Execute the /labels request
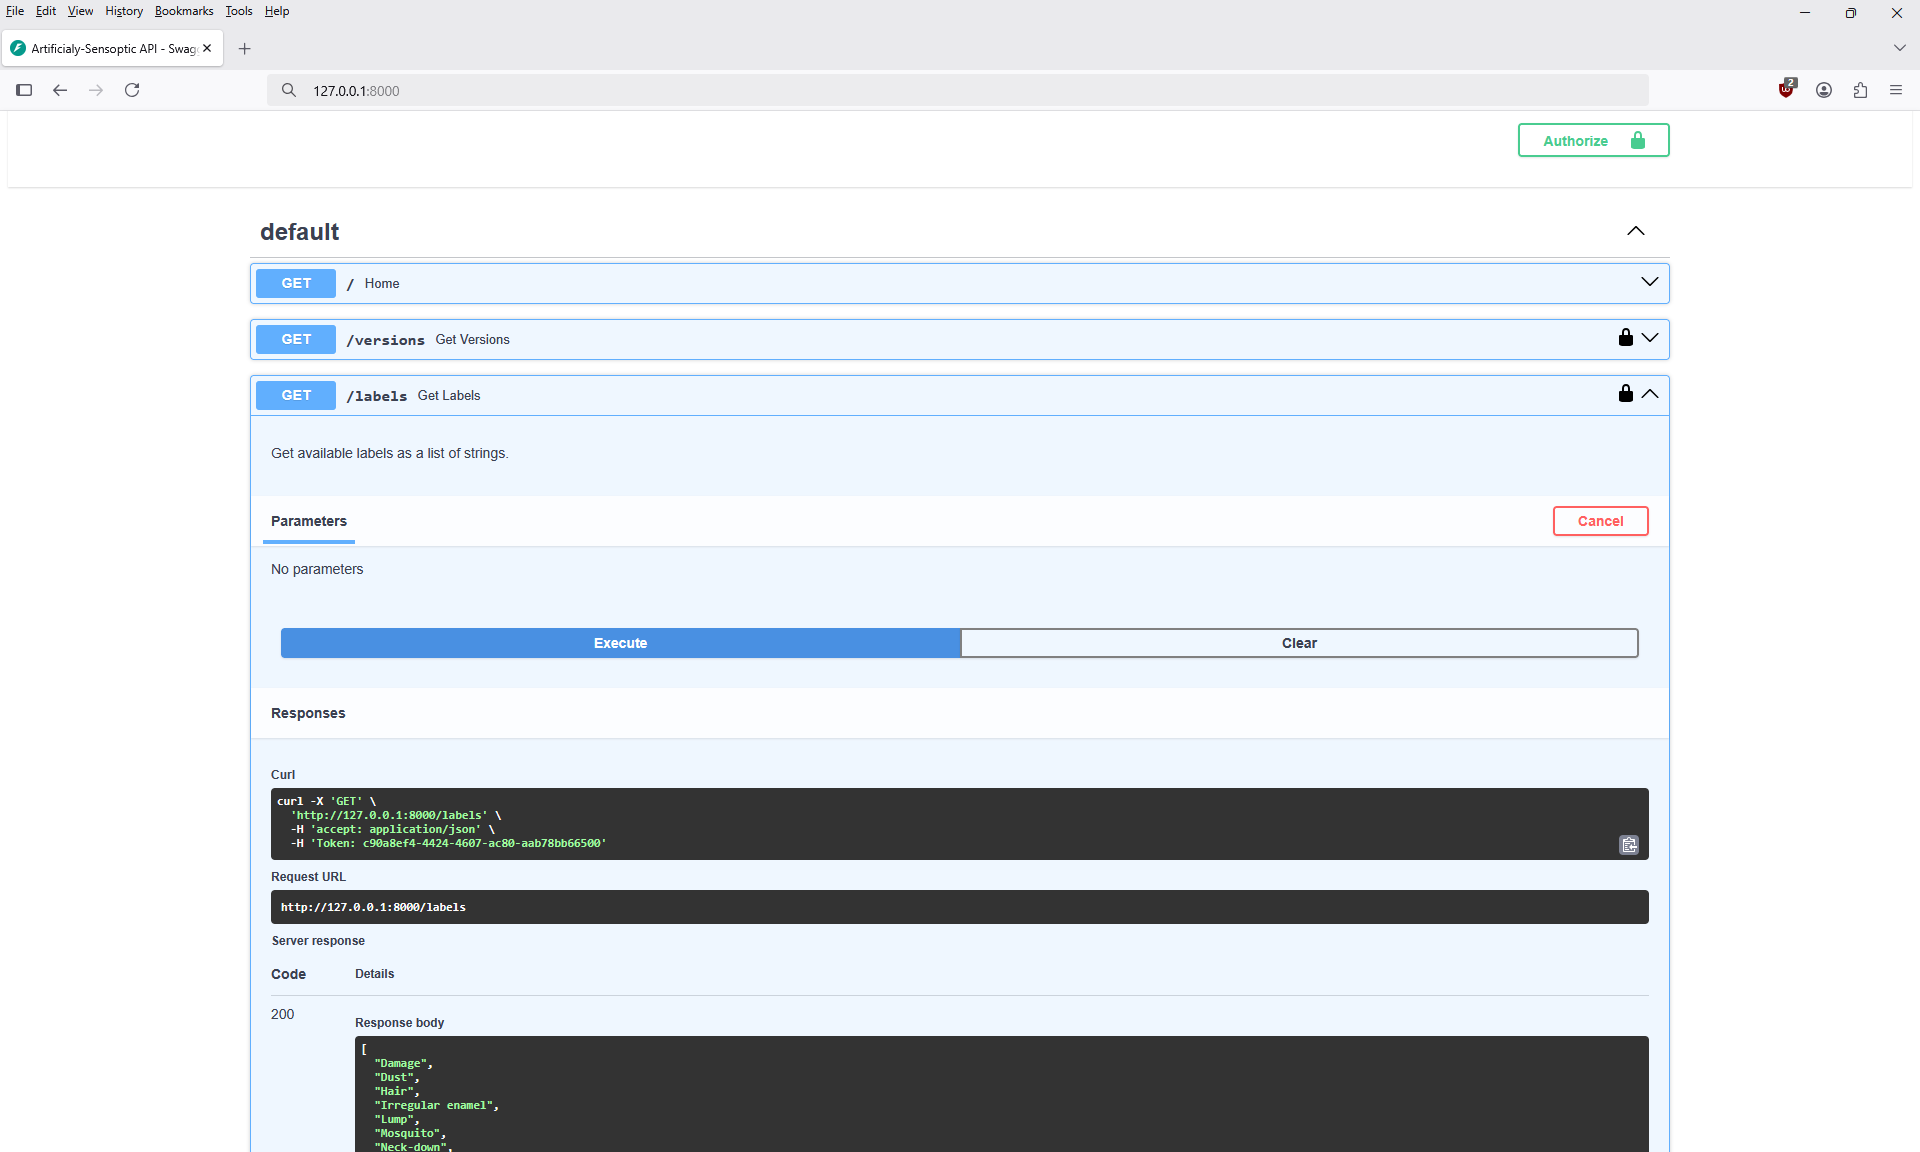This screenshot has height=1152, width=1920. click(x=620, y=643)
